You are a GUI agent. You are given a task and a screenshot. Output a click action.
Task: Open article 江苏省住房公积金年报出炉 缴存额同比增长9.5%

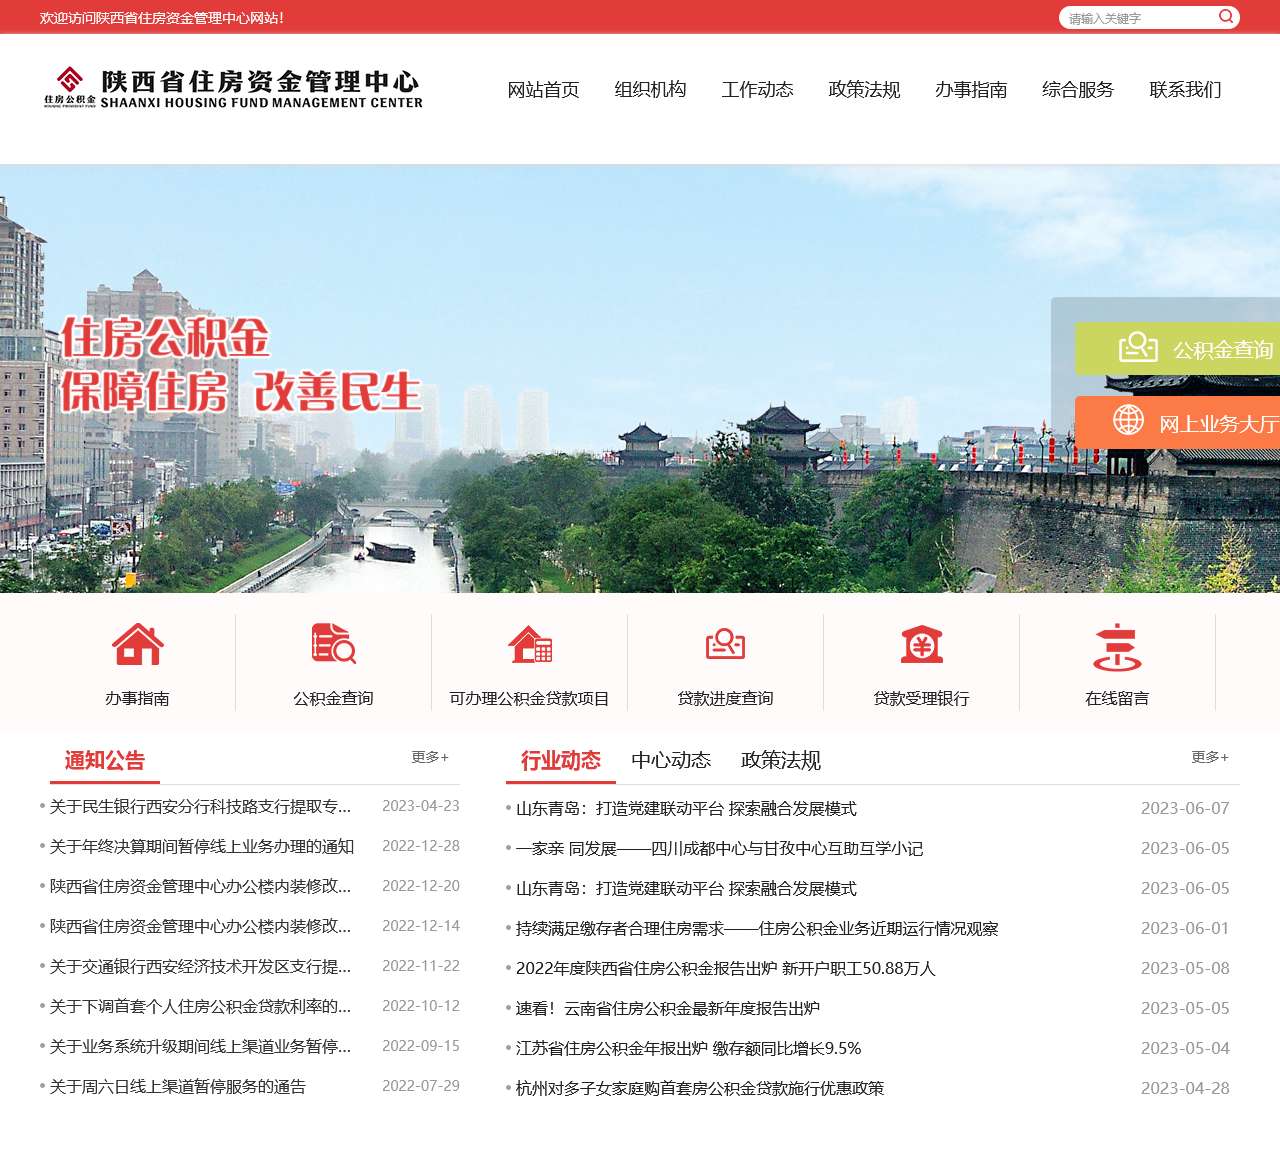[689, 1048]
